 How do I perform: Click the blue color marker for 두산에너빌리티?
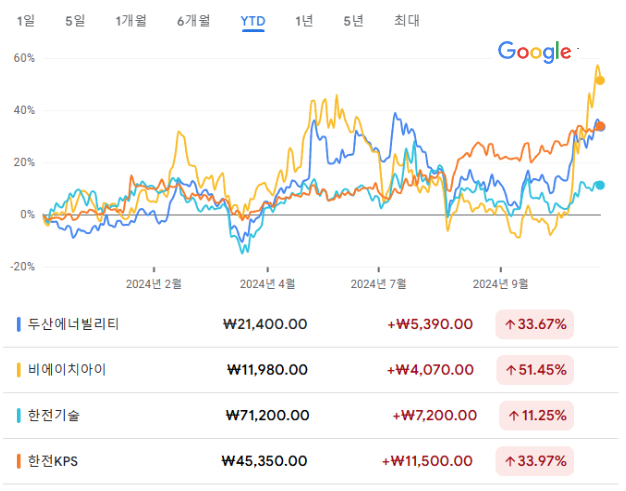click(18, 324)
